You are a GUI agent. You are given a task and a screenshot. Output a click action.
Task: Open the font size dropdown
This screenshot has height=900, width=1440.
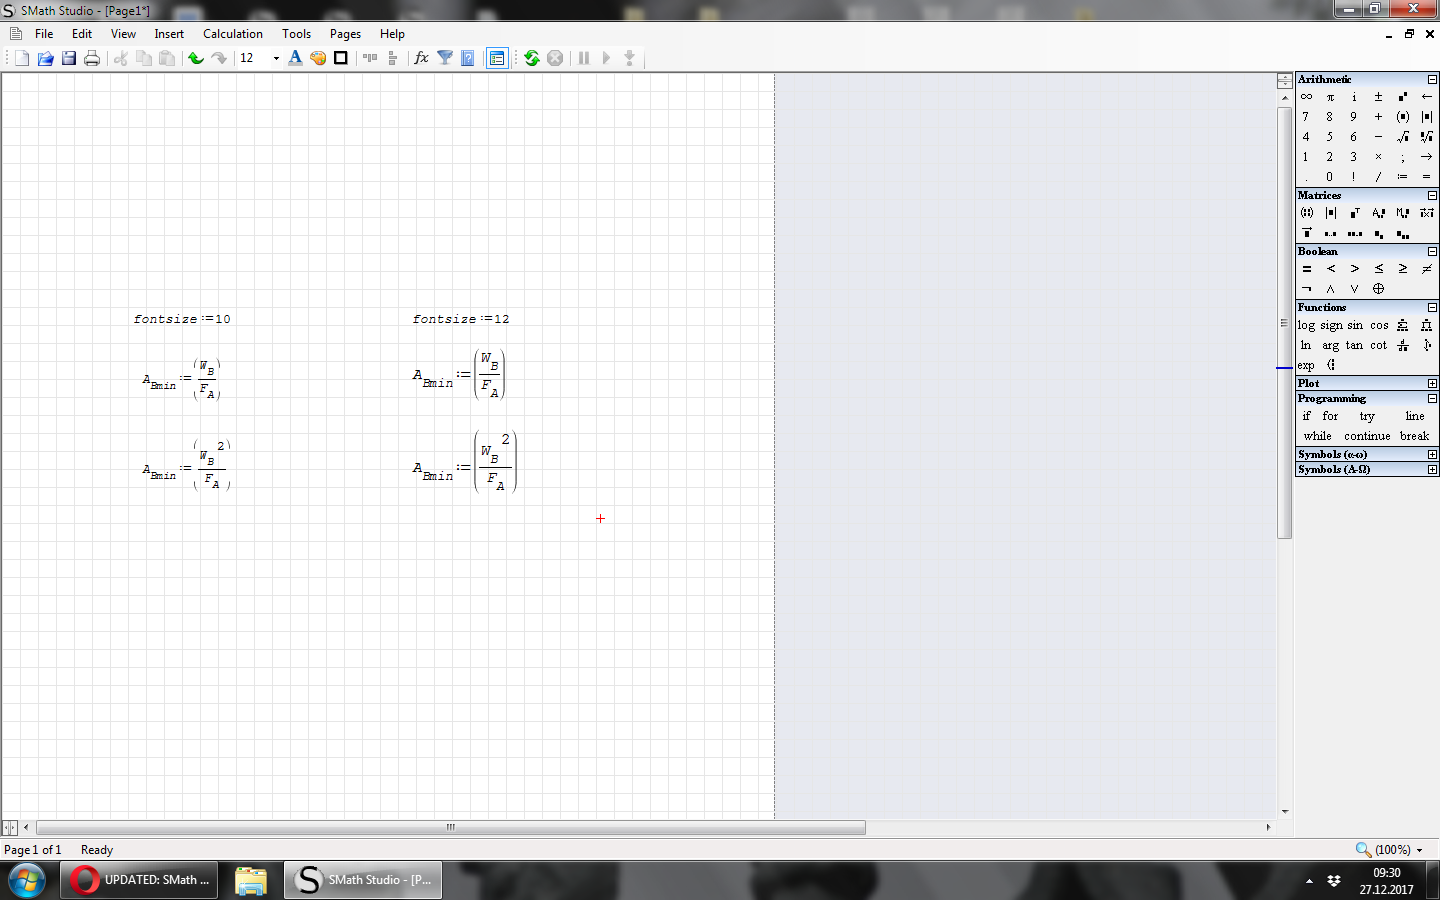click(x=276, y=58)
